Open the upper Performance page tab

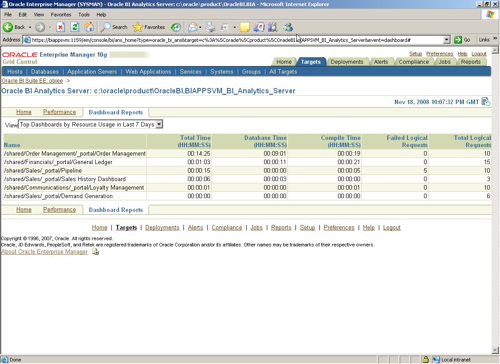(59, 112)
